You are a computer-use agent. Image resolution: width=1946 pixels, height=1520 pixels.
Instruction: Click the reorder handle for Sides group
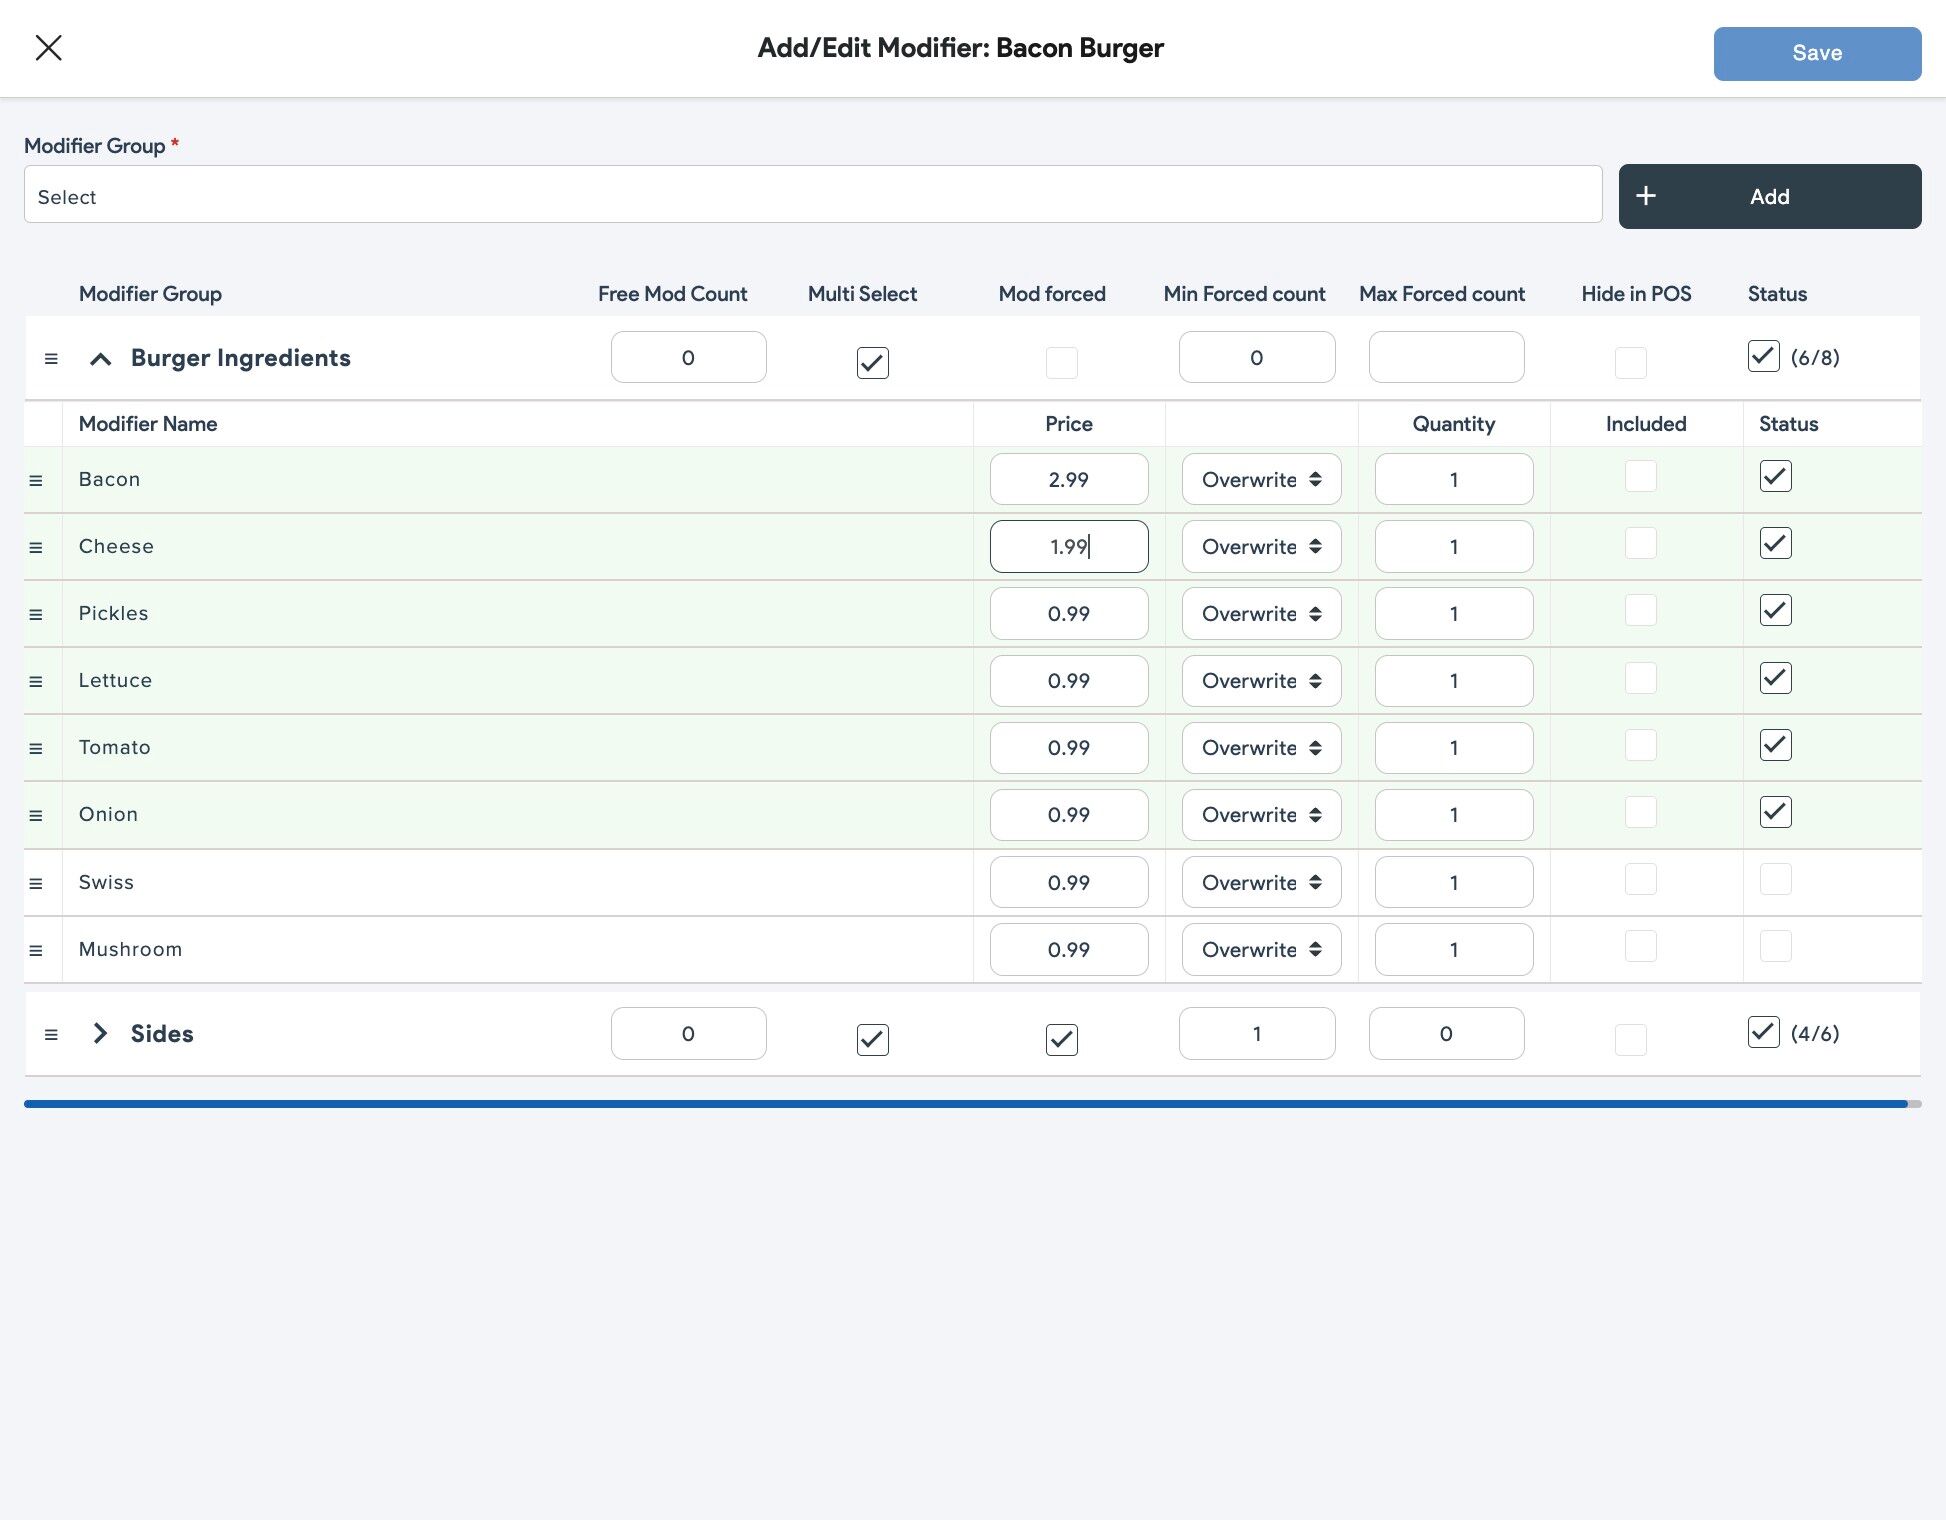click(51, 1035)
